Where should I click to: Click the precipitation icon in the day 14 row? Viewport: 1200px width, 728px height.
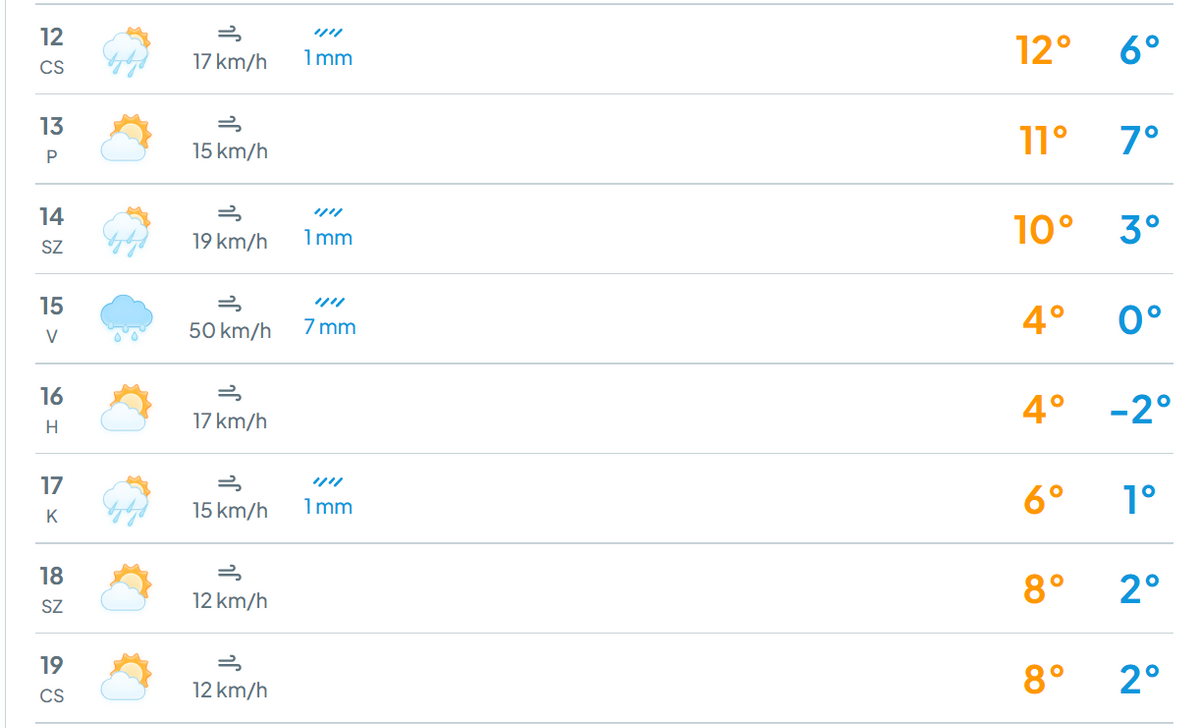point(329,213)
